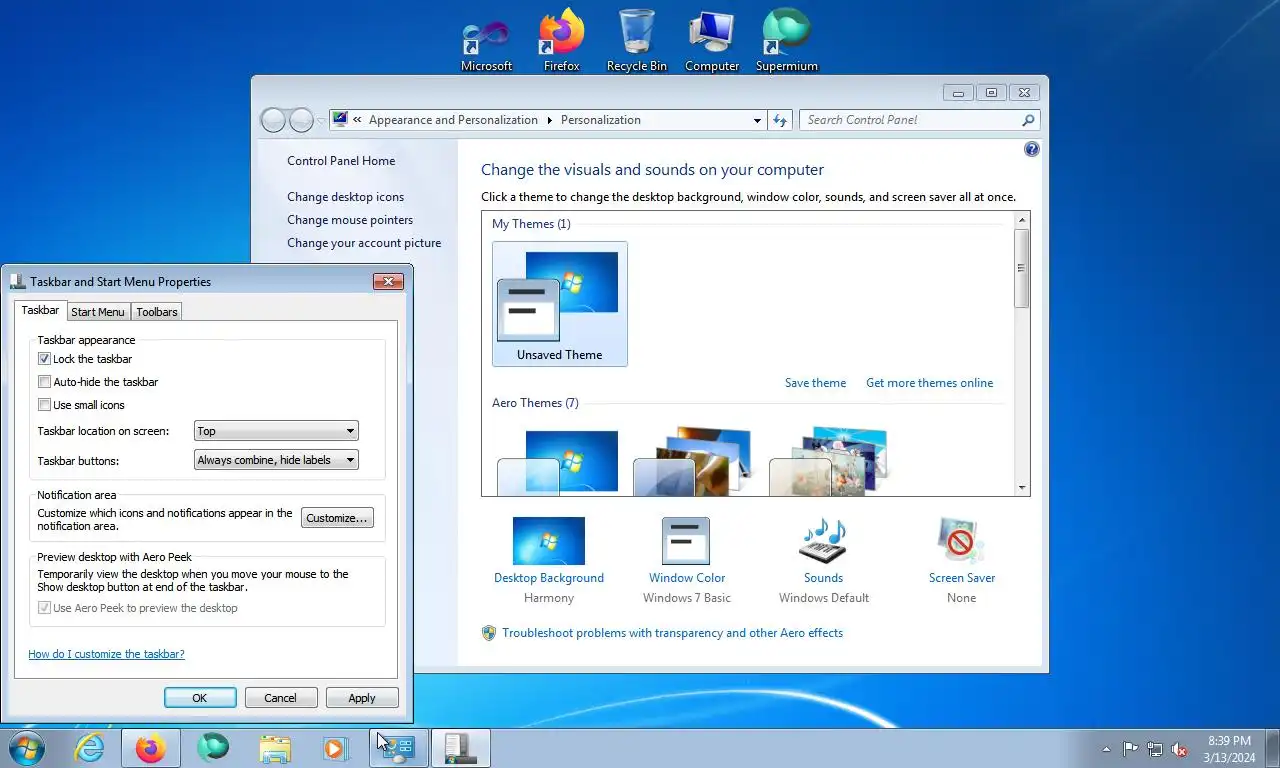Click Change desktop icons link
Viewport: 1280px width, 768px height.
point(346,197)
